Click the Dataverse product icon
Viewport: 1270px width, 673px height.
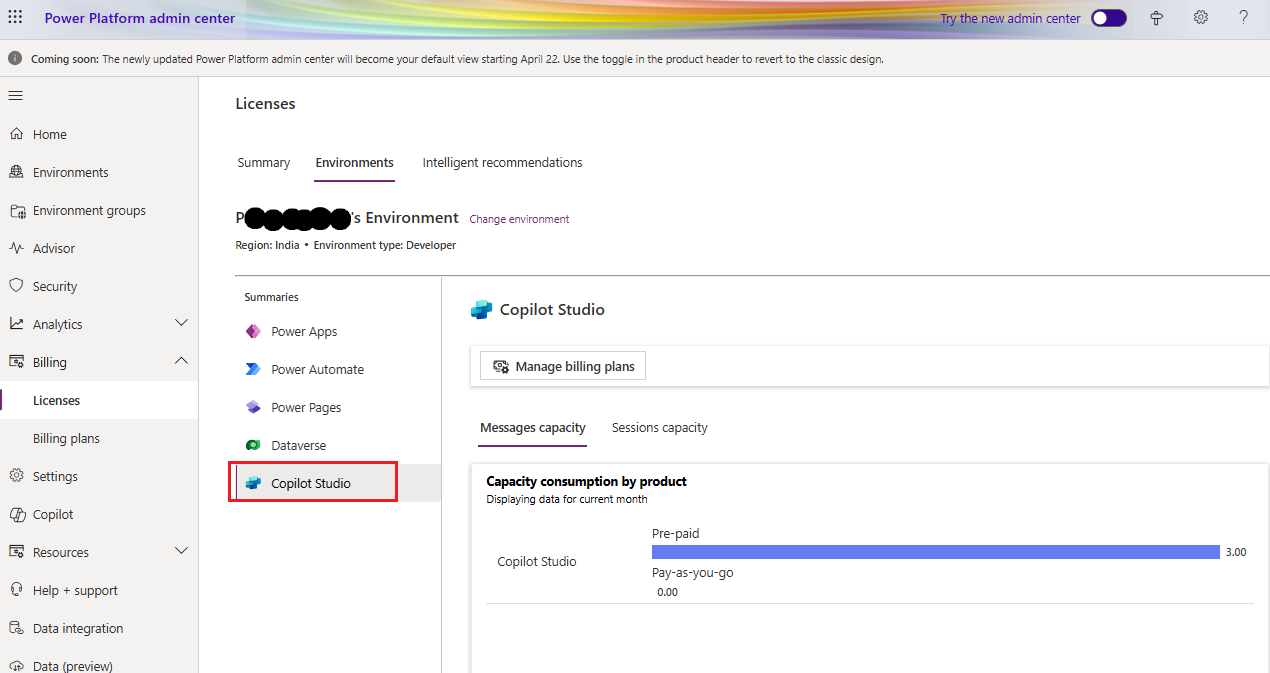coord(253,445)
